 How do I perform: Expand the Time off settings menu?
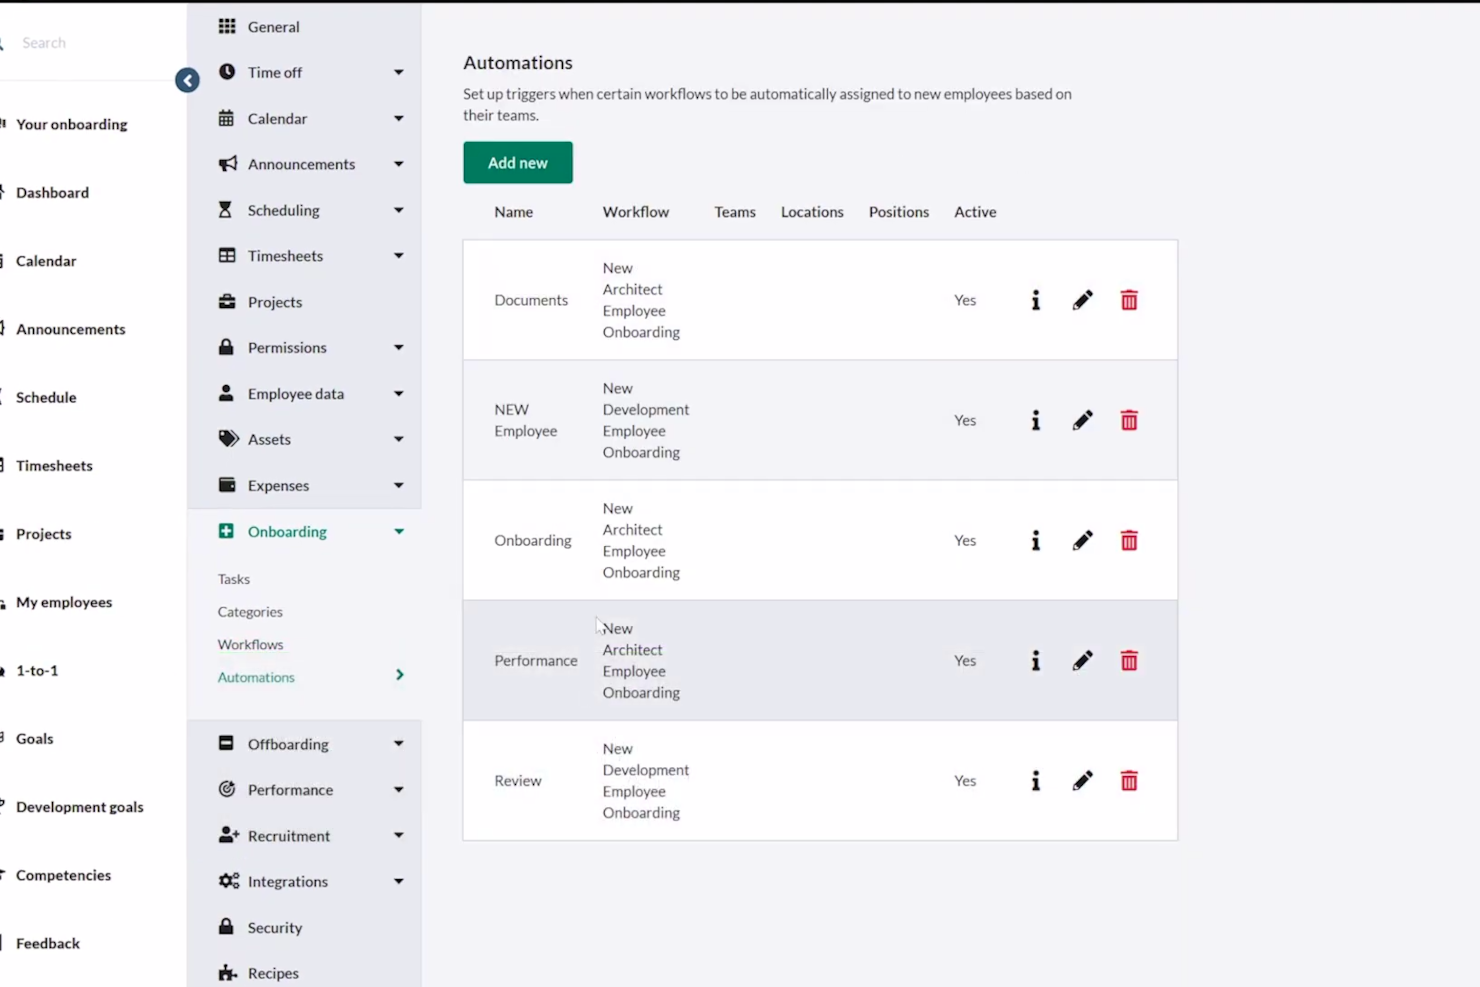[x=399, y=72]
